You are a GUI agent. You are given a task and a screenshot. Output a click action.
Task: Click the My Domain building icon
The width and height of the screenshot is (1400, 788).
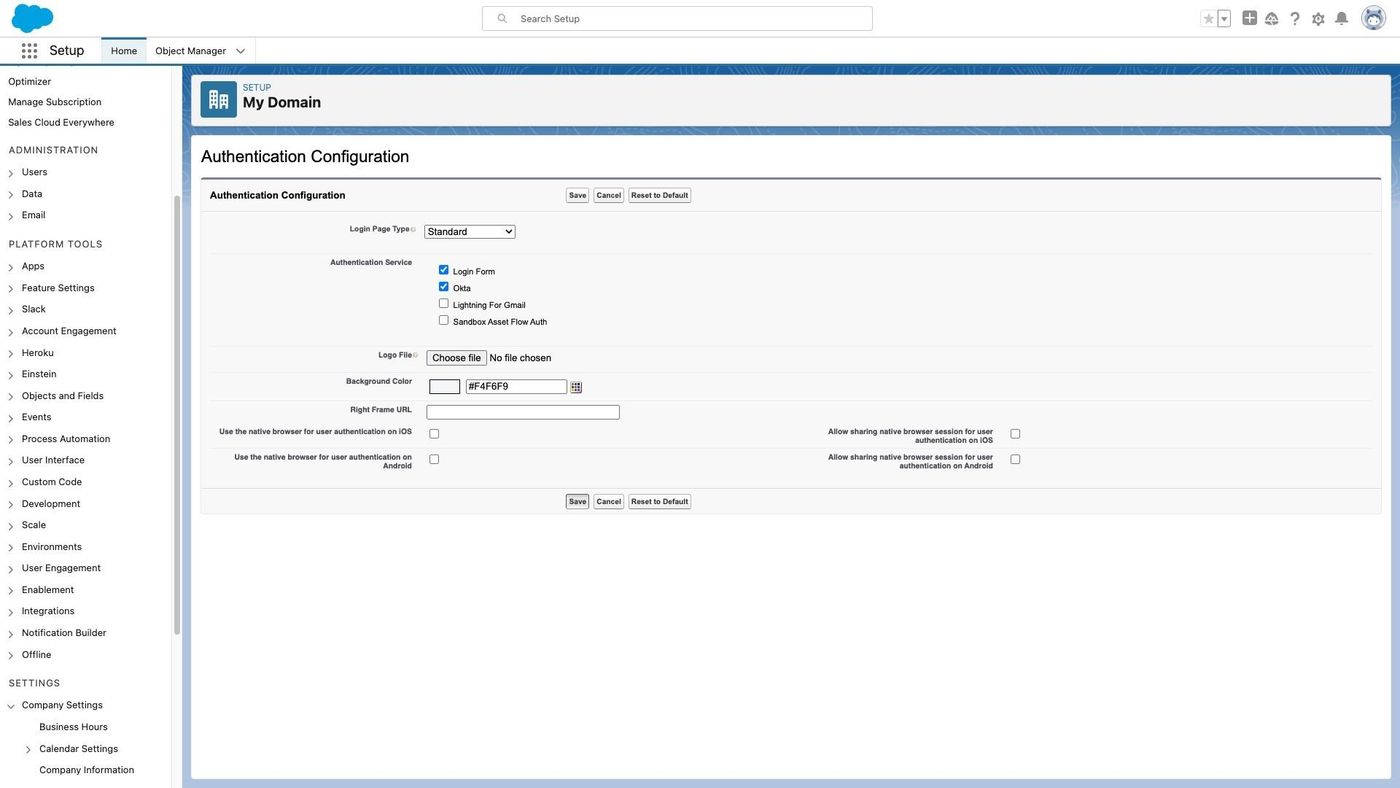point(219,100)
